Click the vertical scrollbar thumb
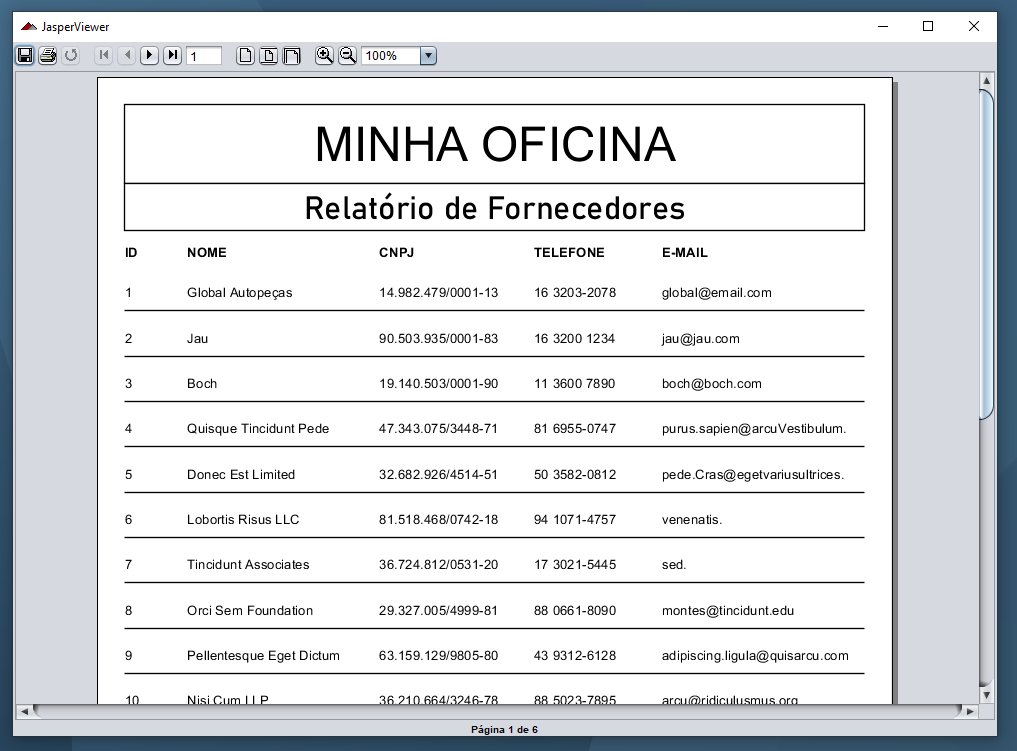Image resolution: width=1017 pixels, height=751 pixels. (986, 255)
